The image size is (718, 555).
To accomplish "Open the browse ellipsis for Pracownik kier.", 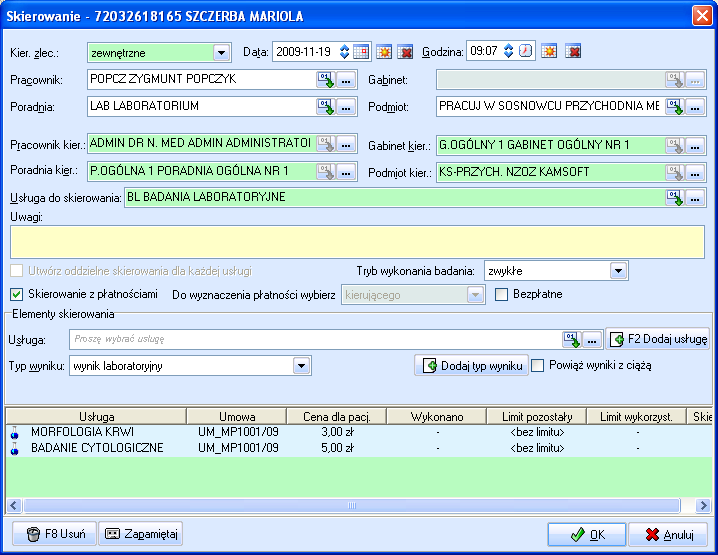I will [346, 144].
